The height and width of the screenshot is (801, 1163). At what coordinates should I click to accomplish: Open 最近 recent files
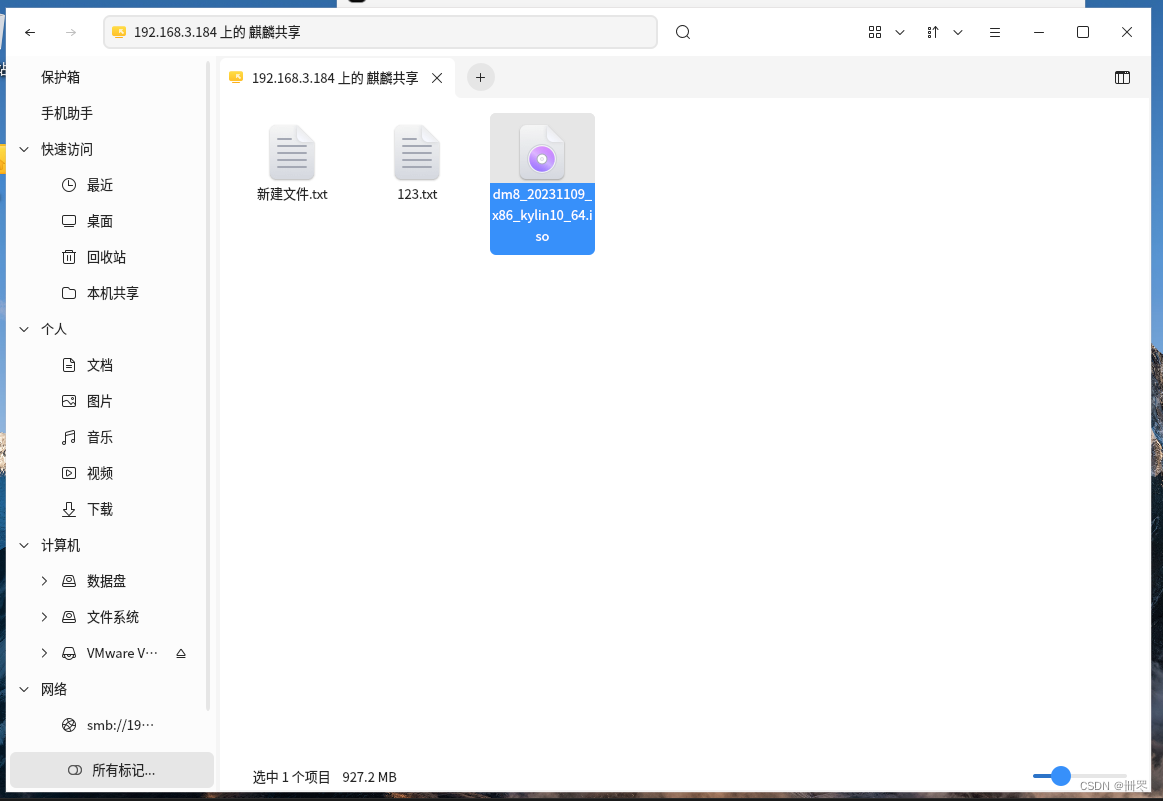click(x=99, y=185)
